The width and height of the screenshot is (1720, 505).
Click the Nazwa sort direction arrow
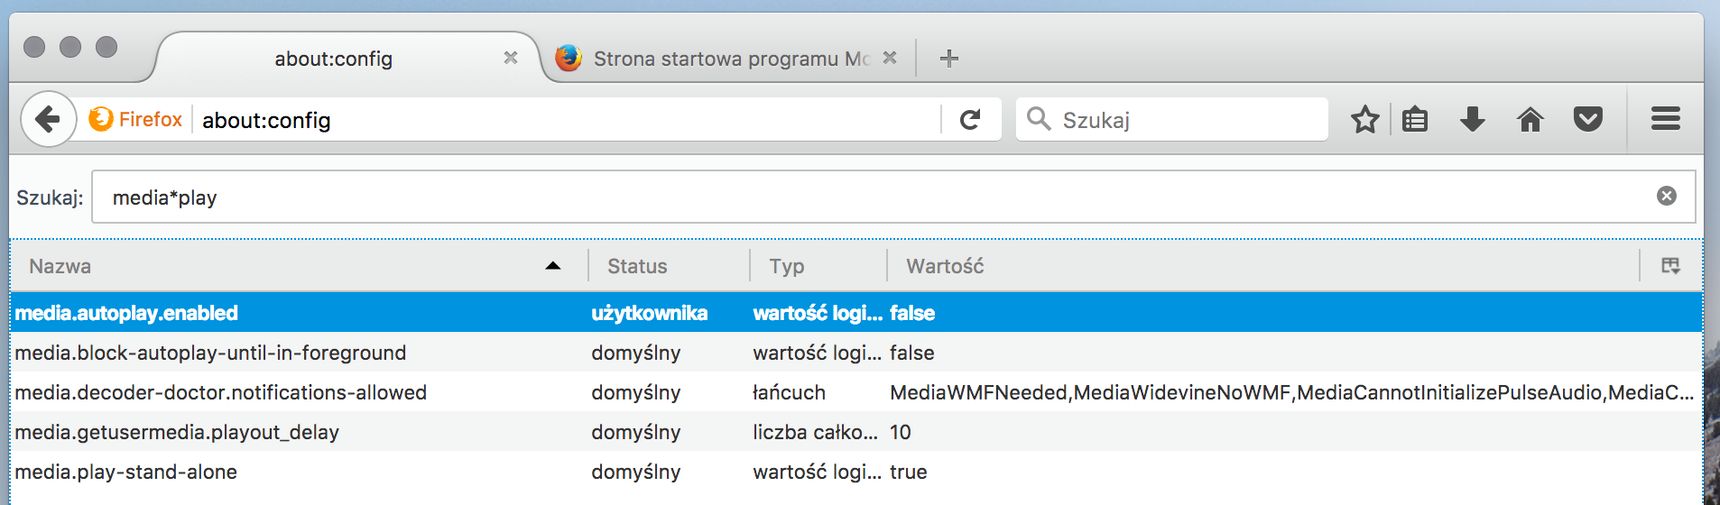[553, 266]
